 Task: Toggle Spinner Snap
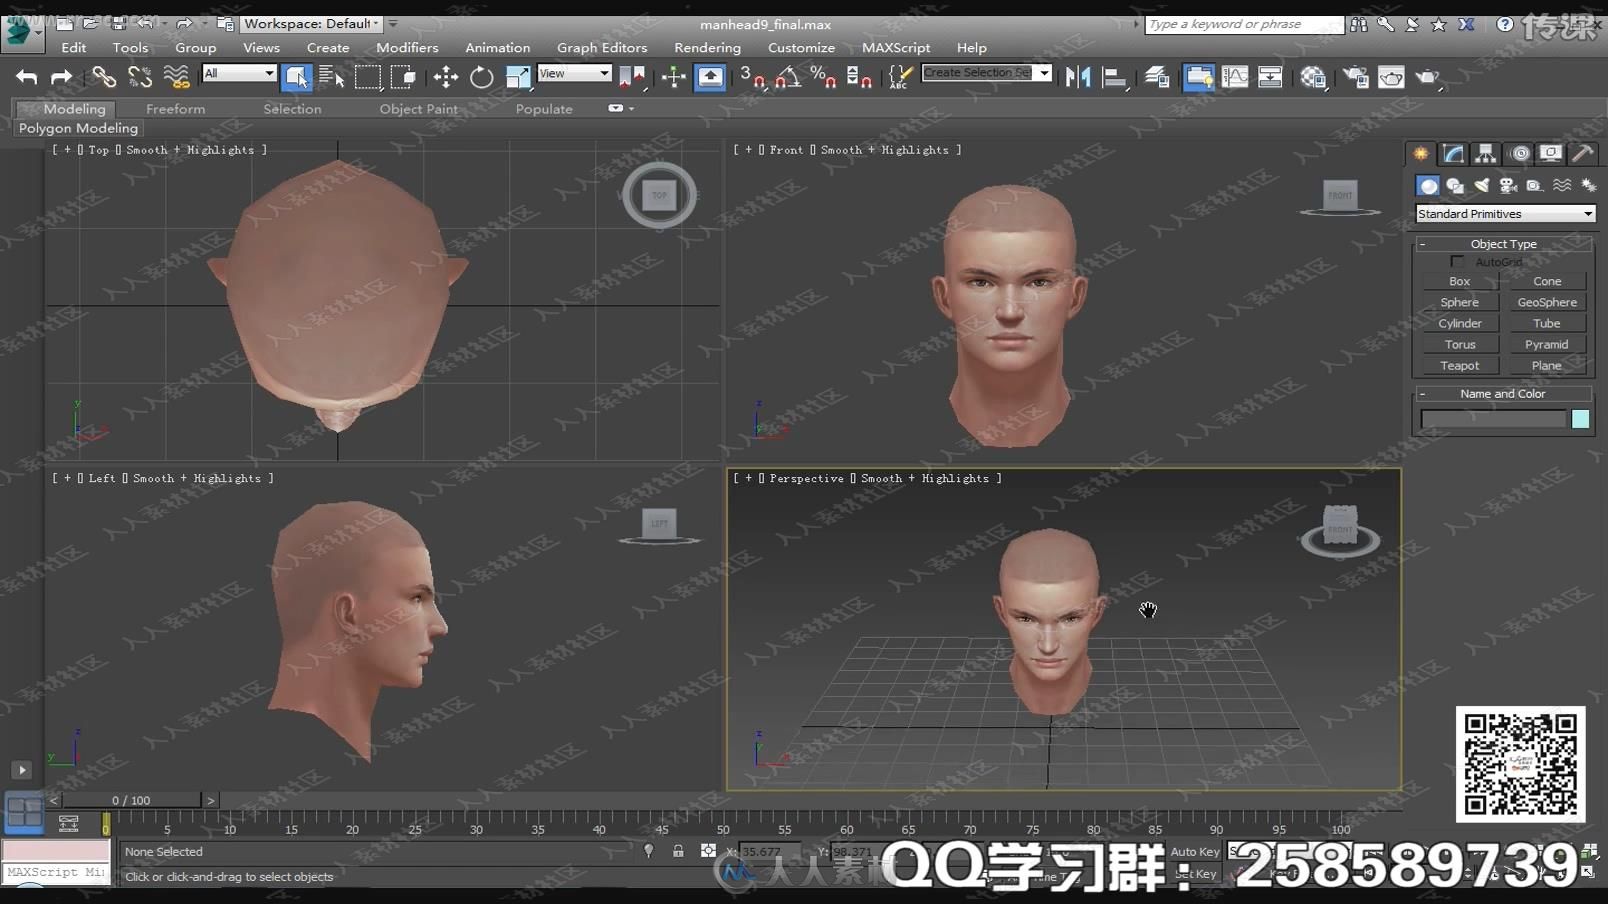(x=859, y=77)
